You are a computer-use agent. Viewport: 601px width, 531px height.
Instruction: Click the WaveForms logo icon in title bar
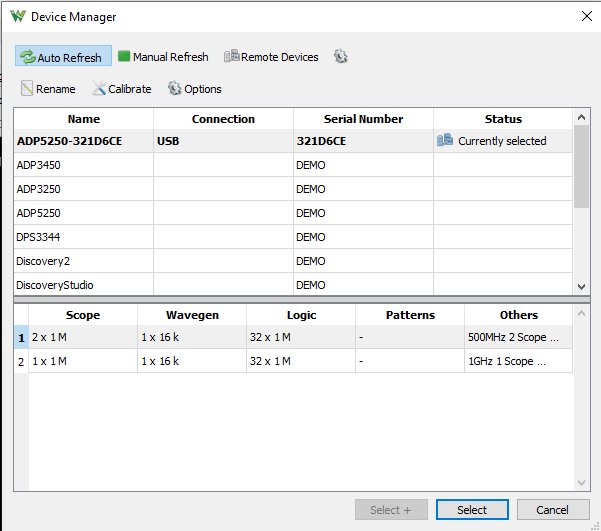pos(18,16)
